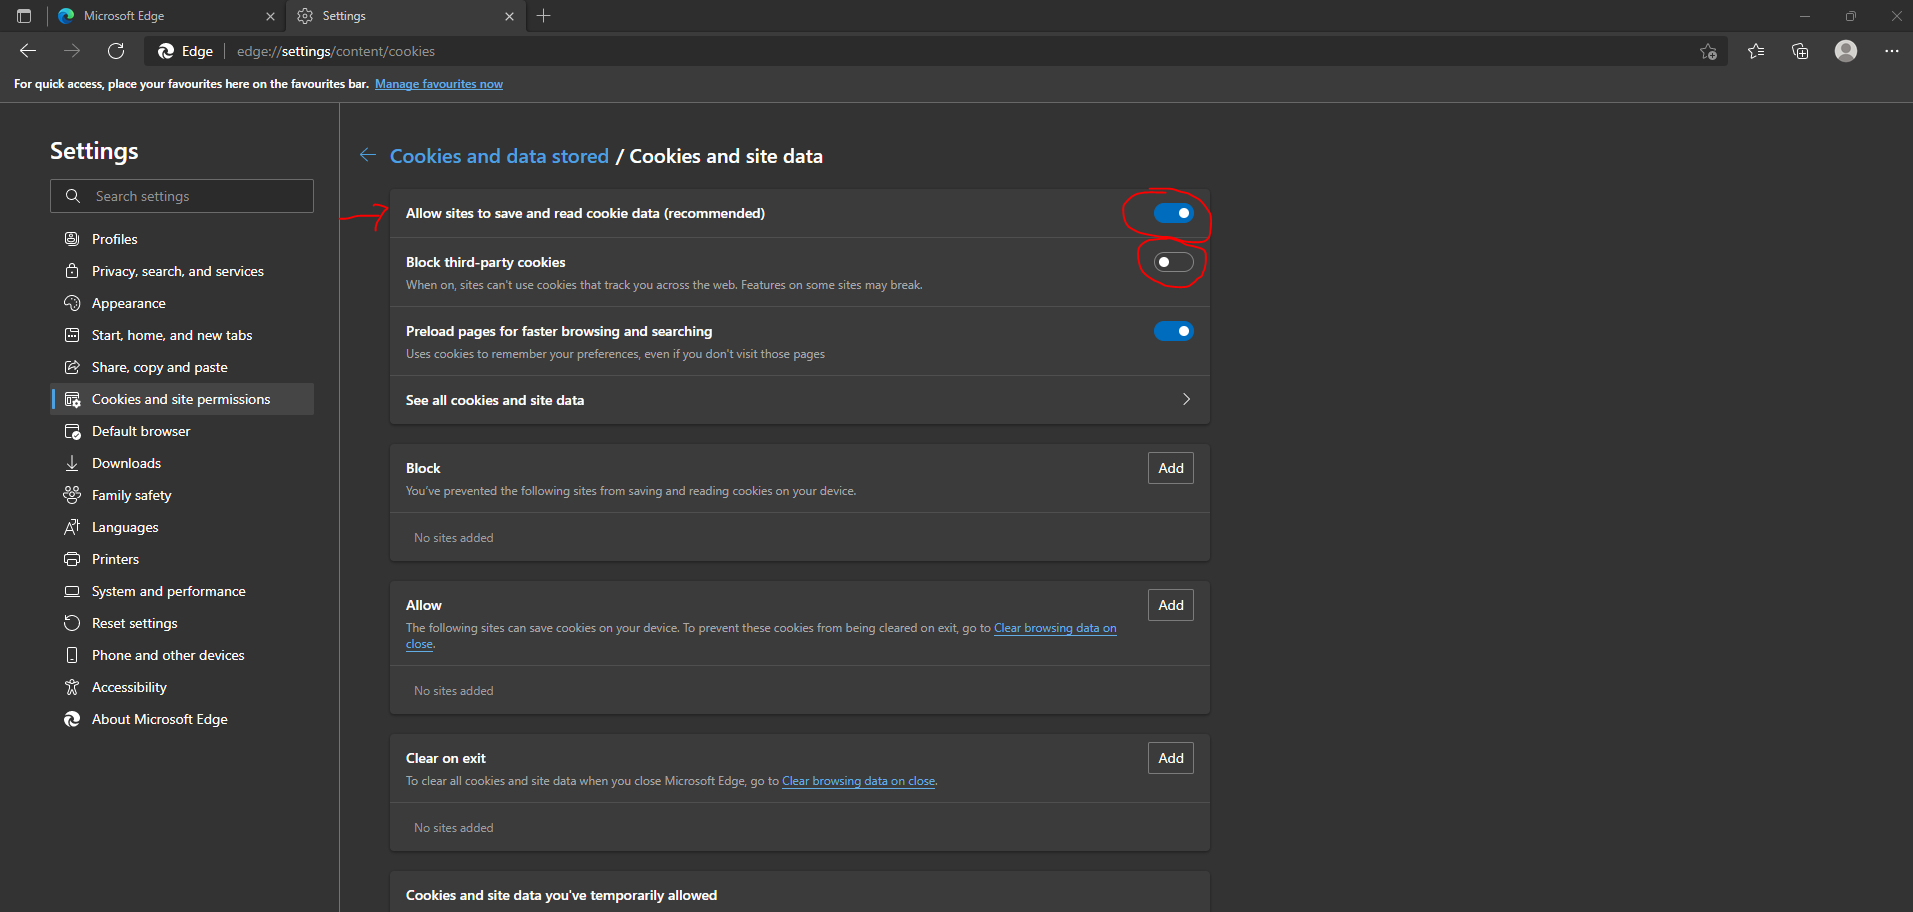Open System and performance section

[x=182, y=591]
